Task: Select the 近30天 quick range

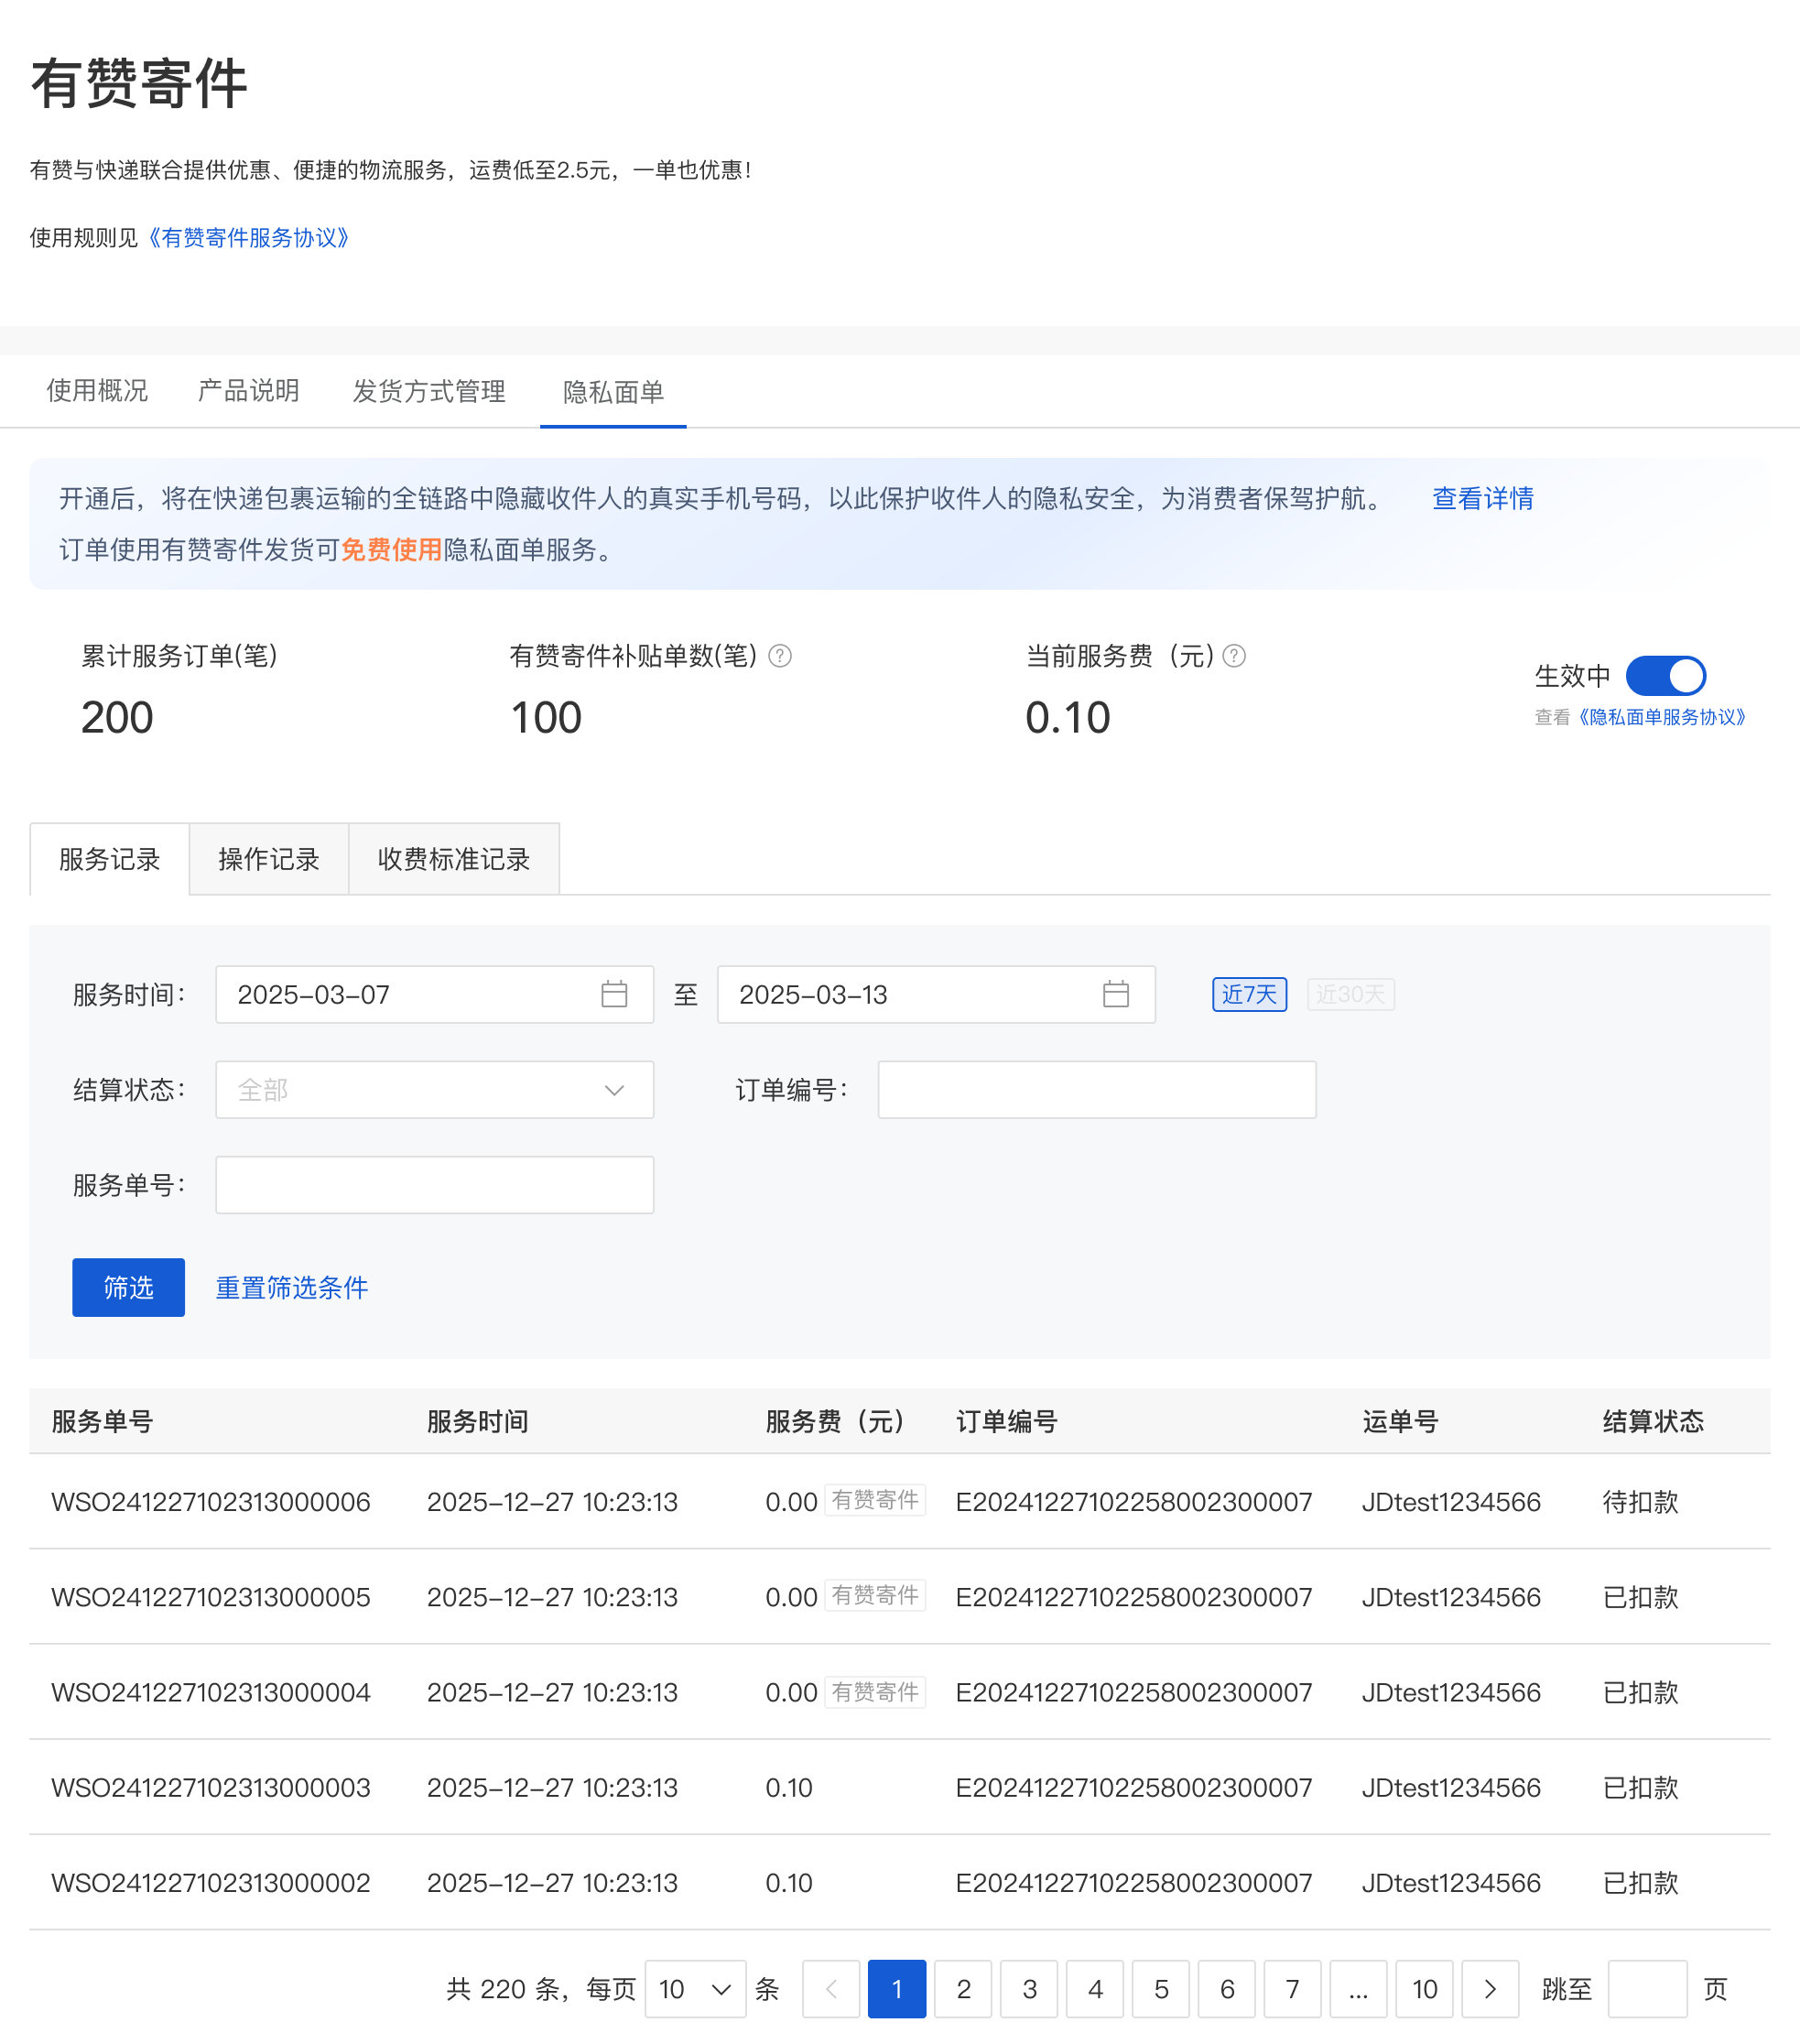Action: pyautogui.click(x=1350, y=994)
